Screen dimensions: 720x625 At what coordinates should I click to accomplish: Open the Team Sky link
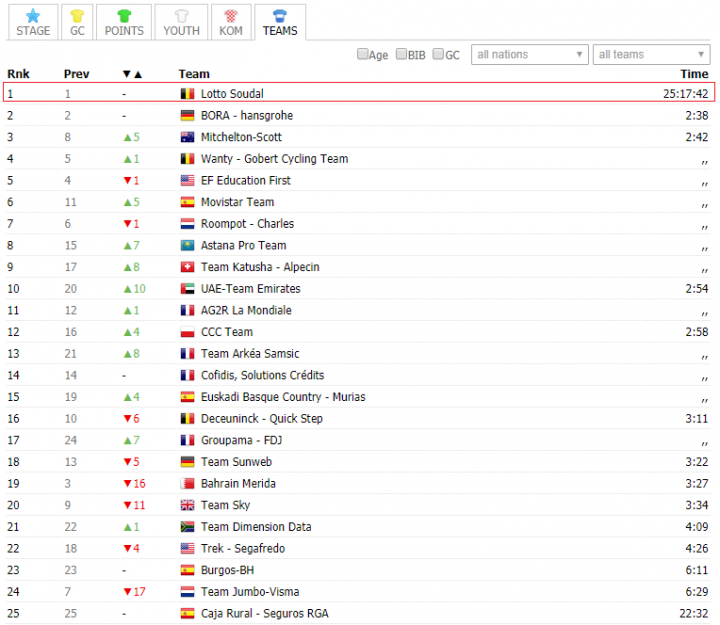coord(225,505)
